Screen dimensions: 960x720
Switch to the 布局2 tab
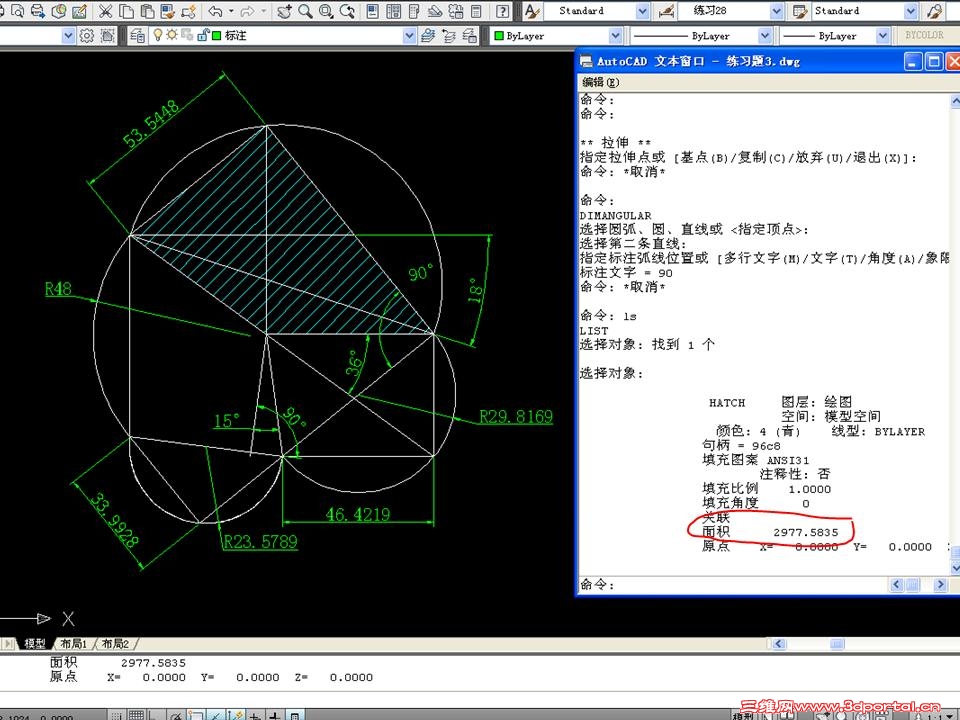coord(115,643)
